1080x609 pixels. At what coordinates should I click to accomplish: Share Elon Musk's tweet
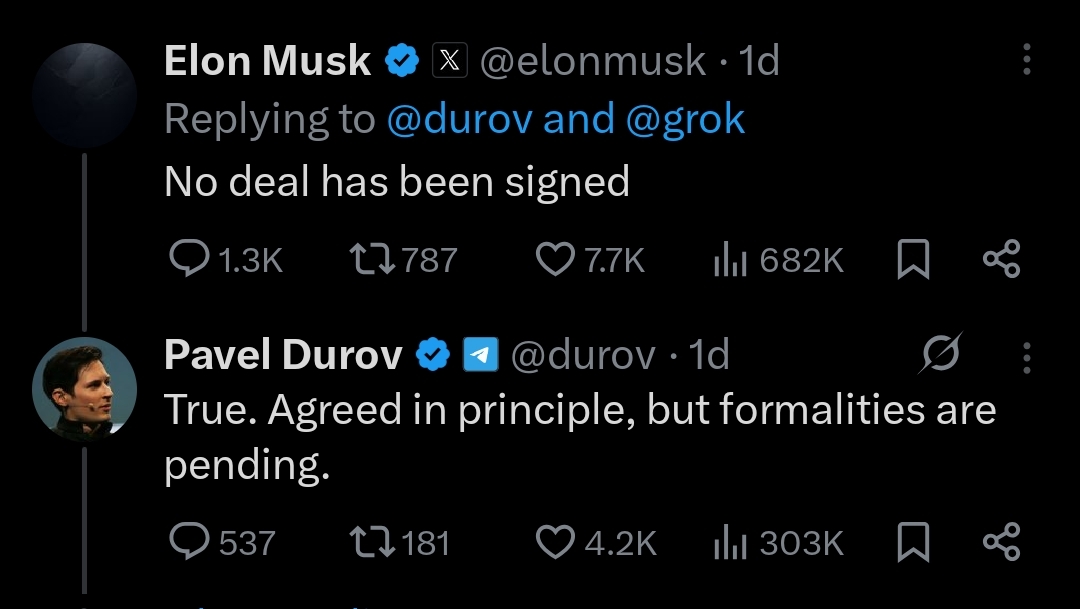(1001, 260)
